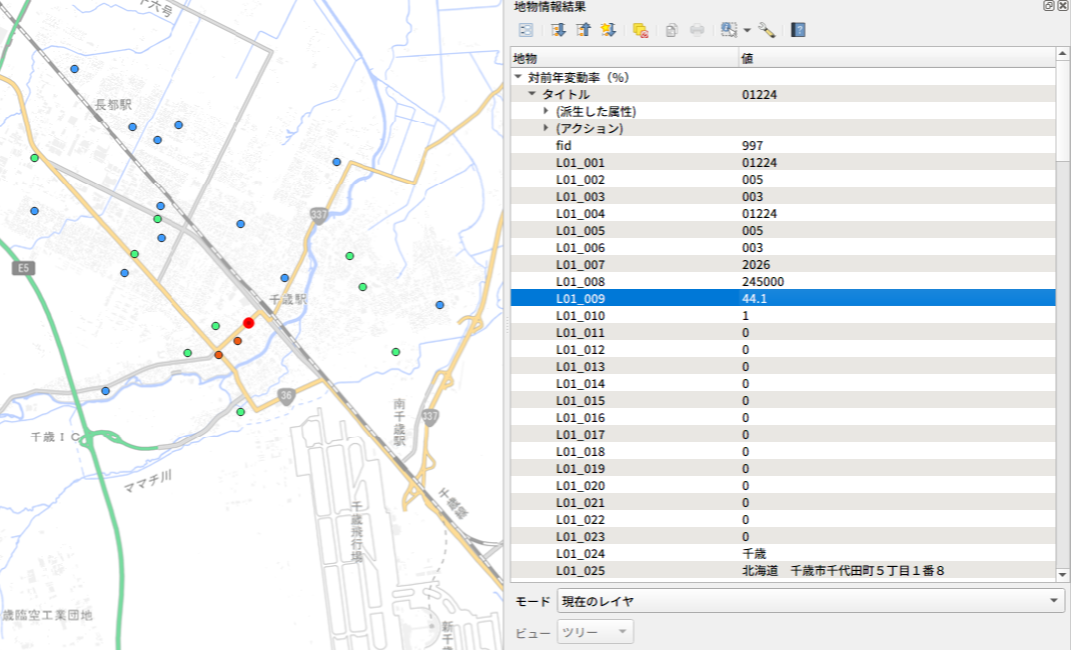Open identify settings with the wrench icon

tap(767, 30)
